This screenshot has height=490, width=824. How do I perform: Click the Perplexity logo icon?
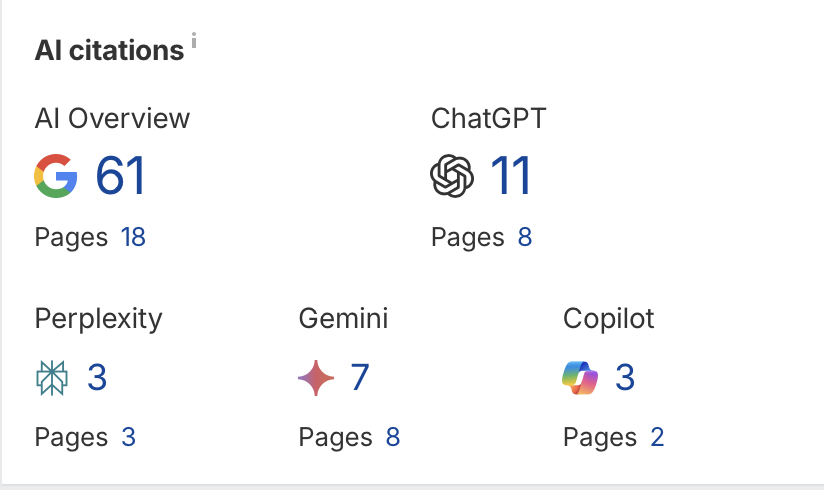pyautogui.click(x=52, y=378)
